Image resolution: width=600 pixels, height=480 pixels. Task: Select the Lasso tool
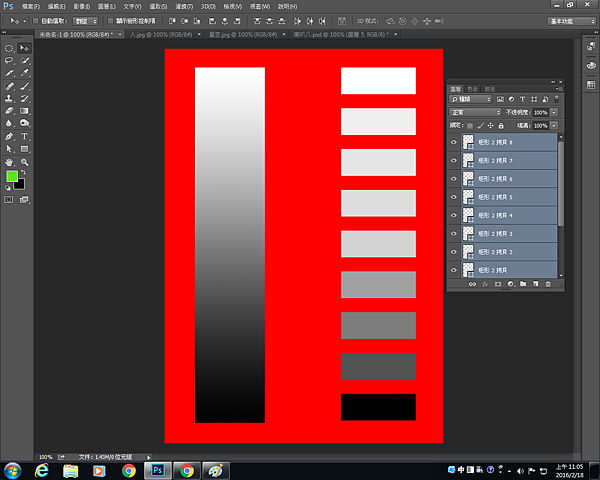click(x=9, y=60)
